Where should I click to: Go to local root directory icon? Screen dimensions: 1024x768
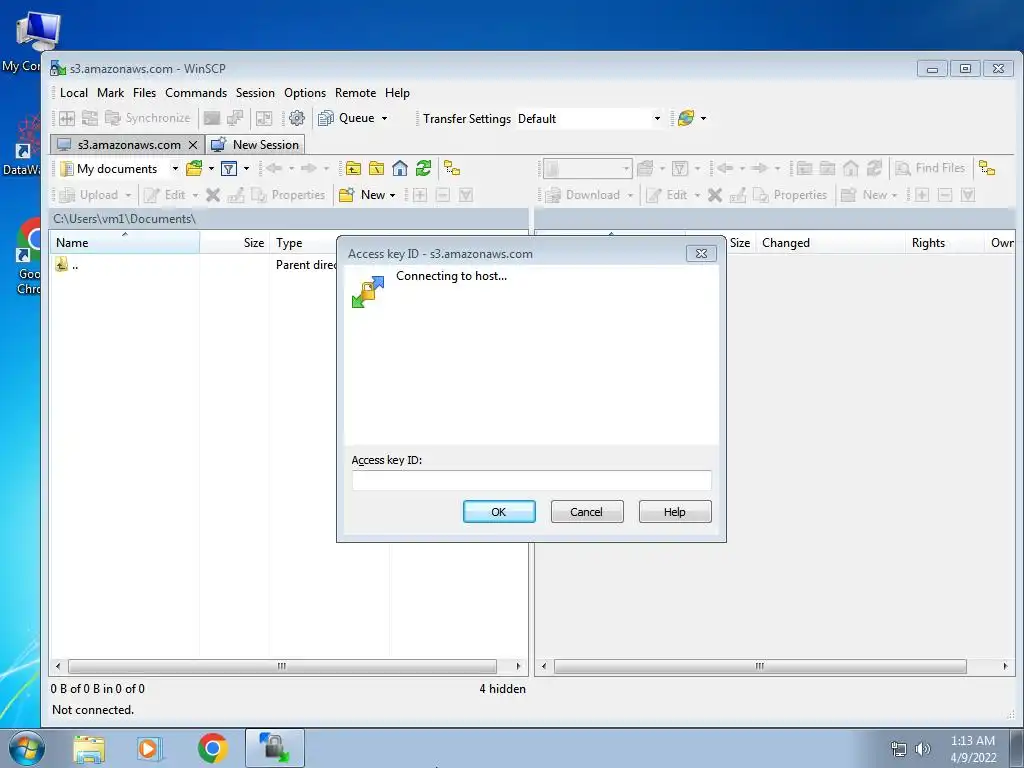pos(377,168)
